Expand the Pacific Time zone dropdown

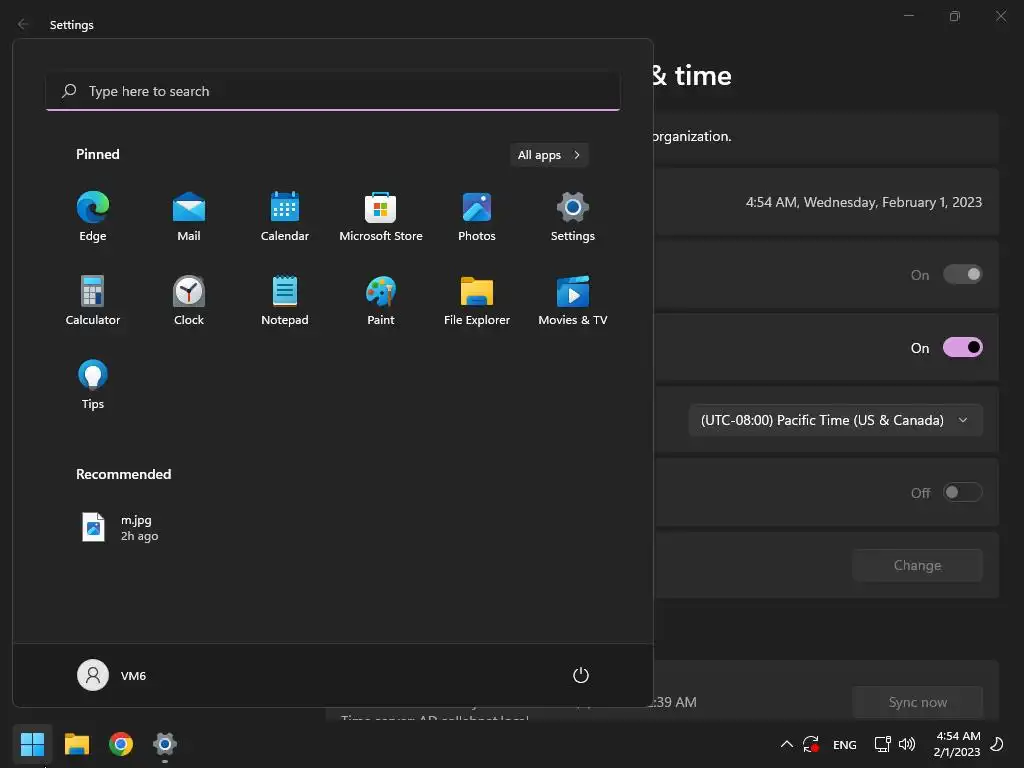[x=835, y=420]
